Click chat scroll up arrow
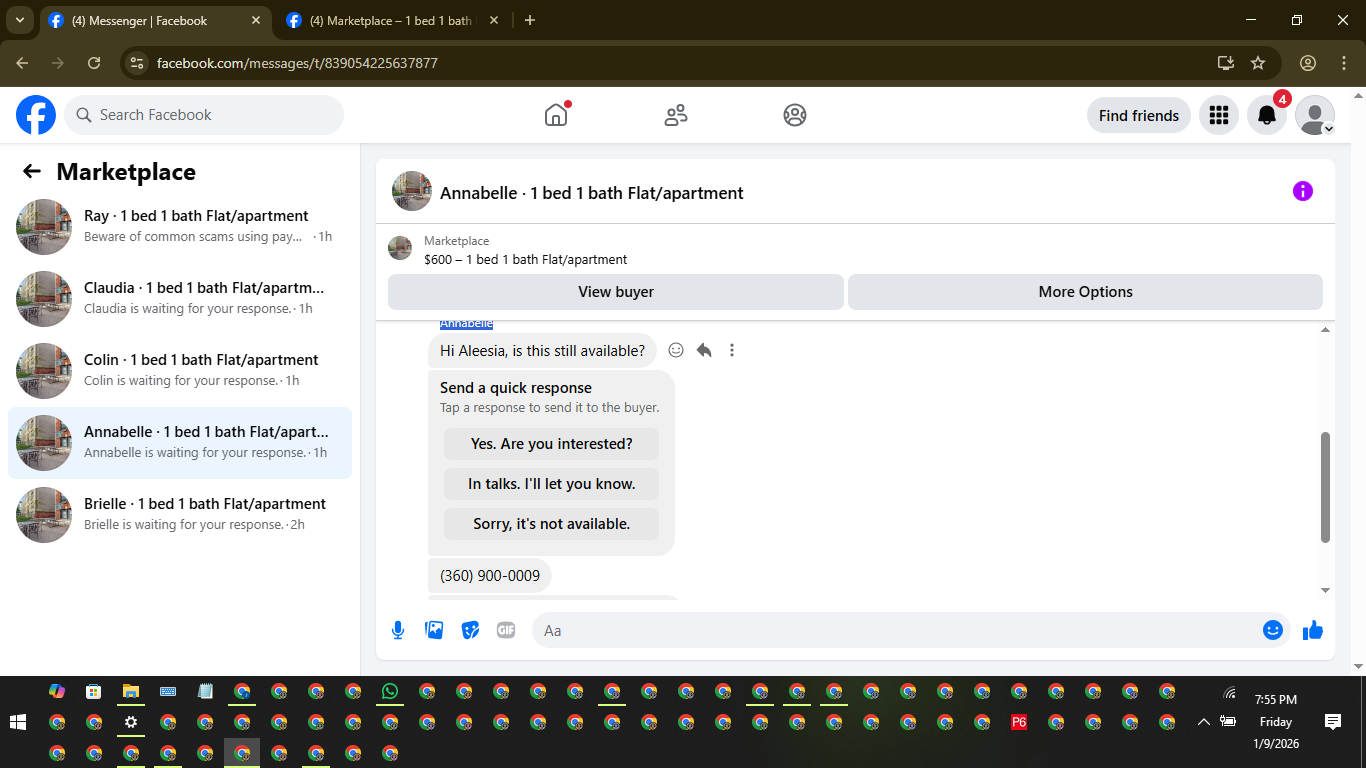 pos(1326,330)
